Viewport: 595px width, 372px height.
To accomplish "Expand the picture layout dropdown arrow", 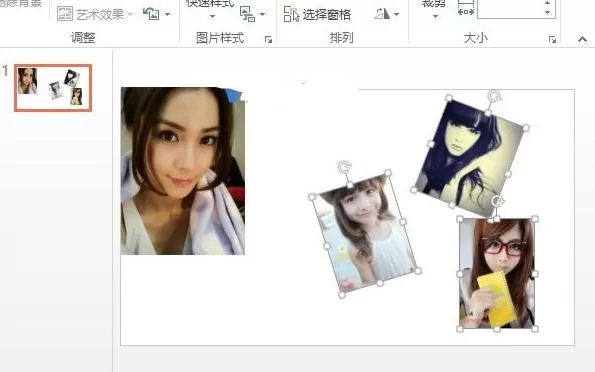I will 262,14.
